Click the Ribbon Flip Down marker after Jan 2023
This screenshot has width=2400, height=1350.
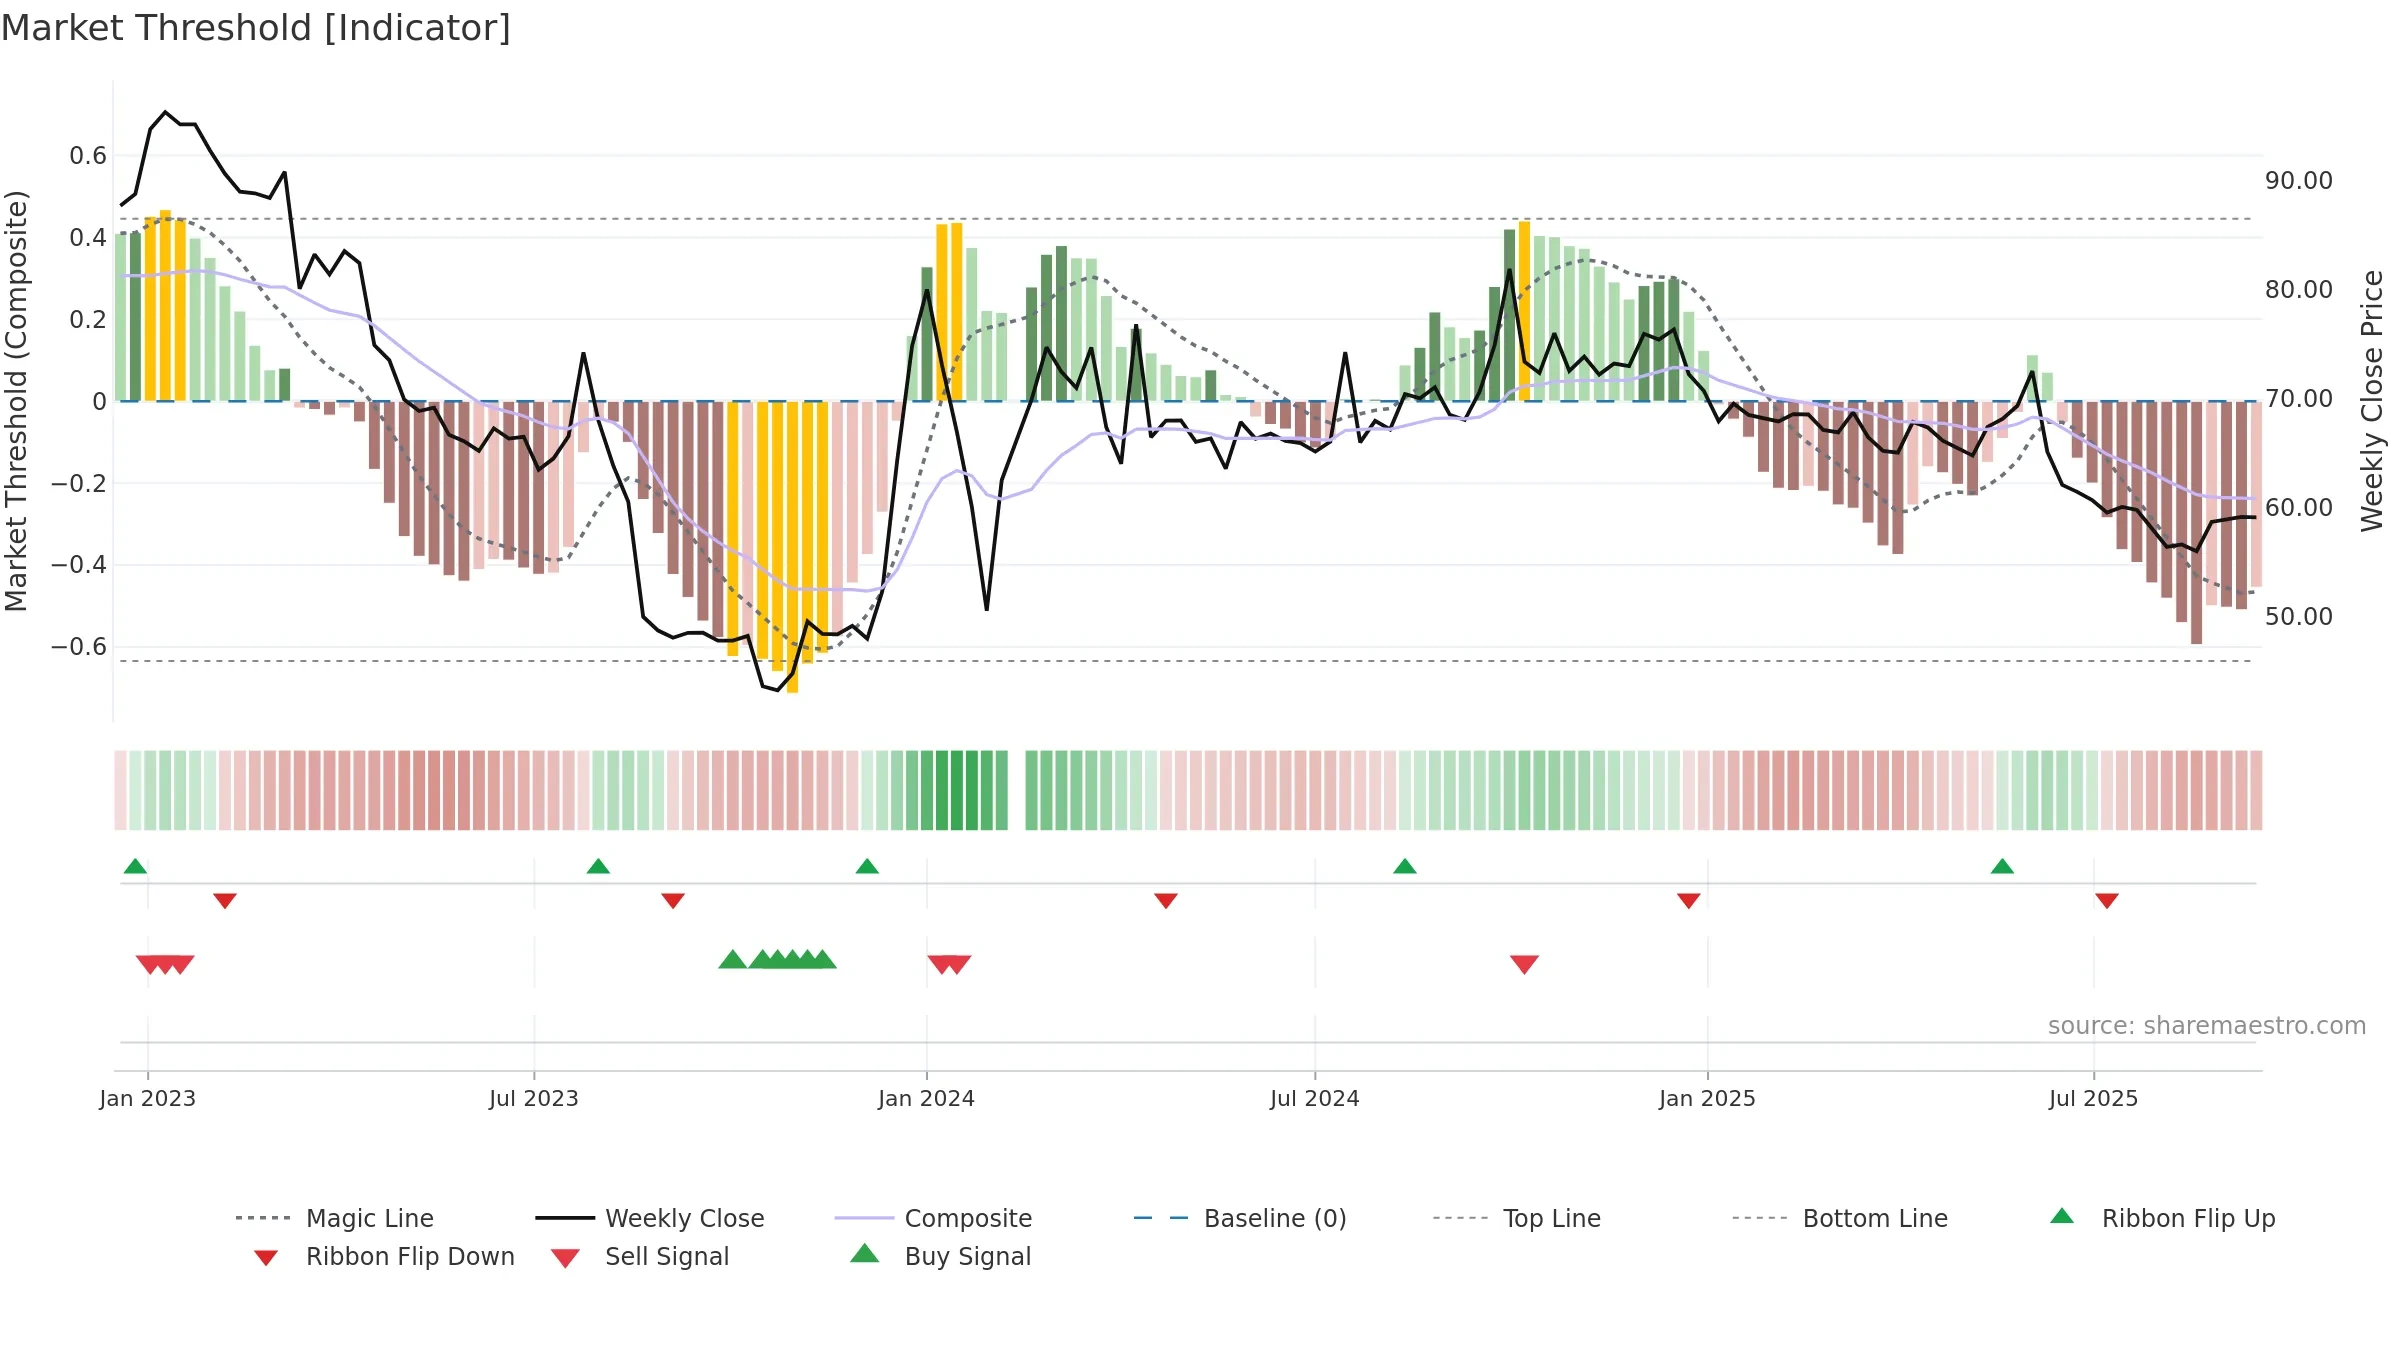(225, 901)
